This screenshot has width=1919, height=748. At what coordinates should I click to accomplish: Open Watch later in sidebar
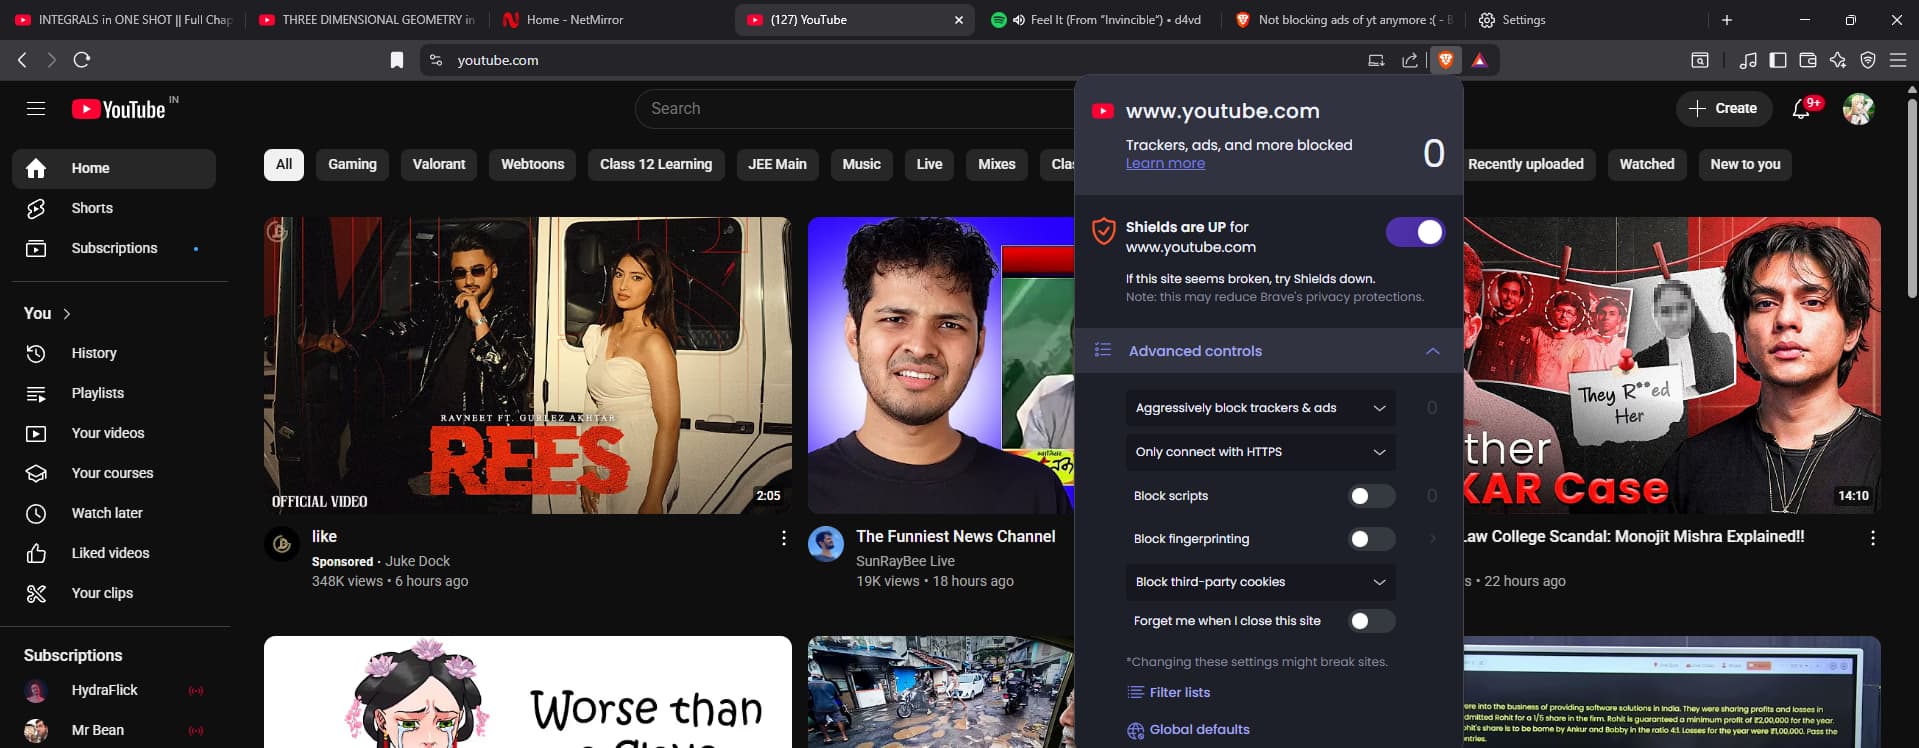[x=114, y=513]
